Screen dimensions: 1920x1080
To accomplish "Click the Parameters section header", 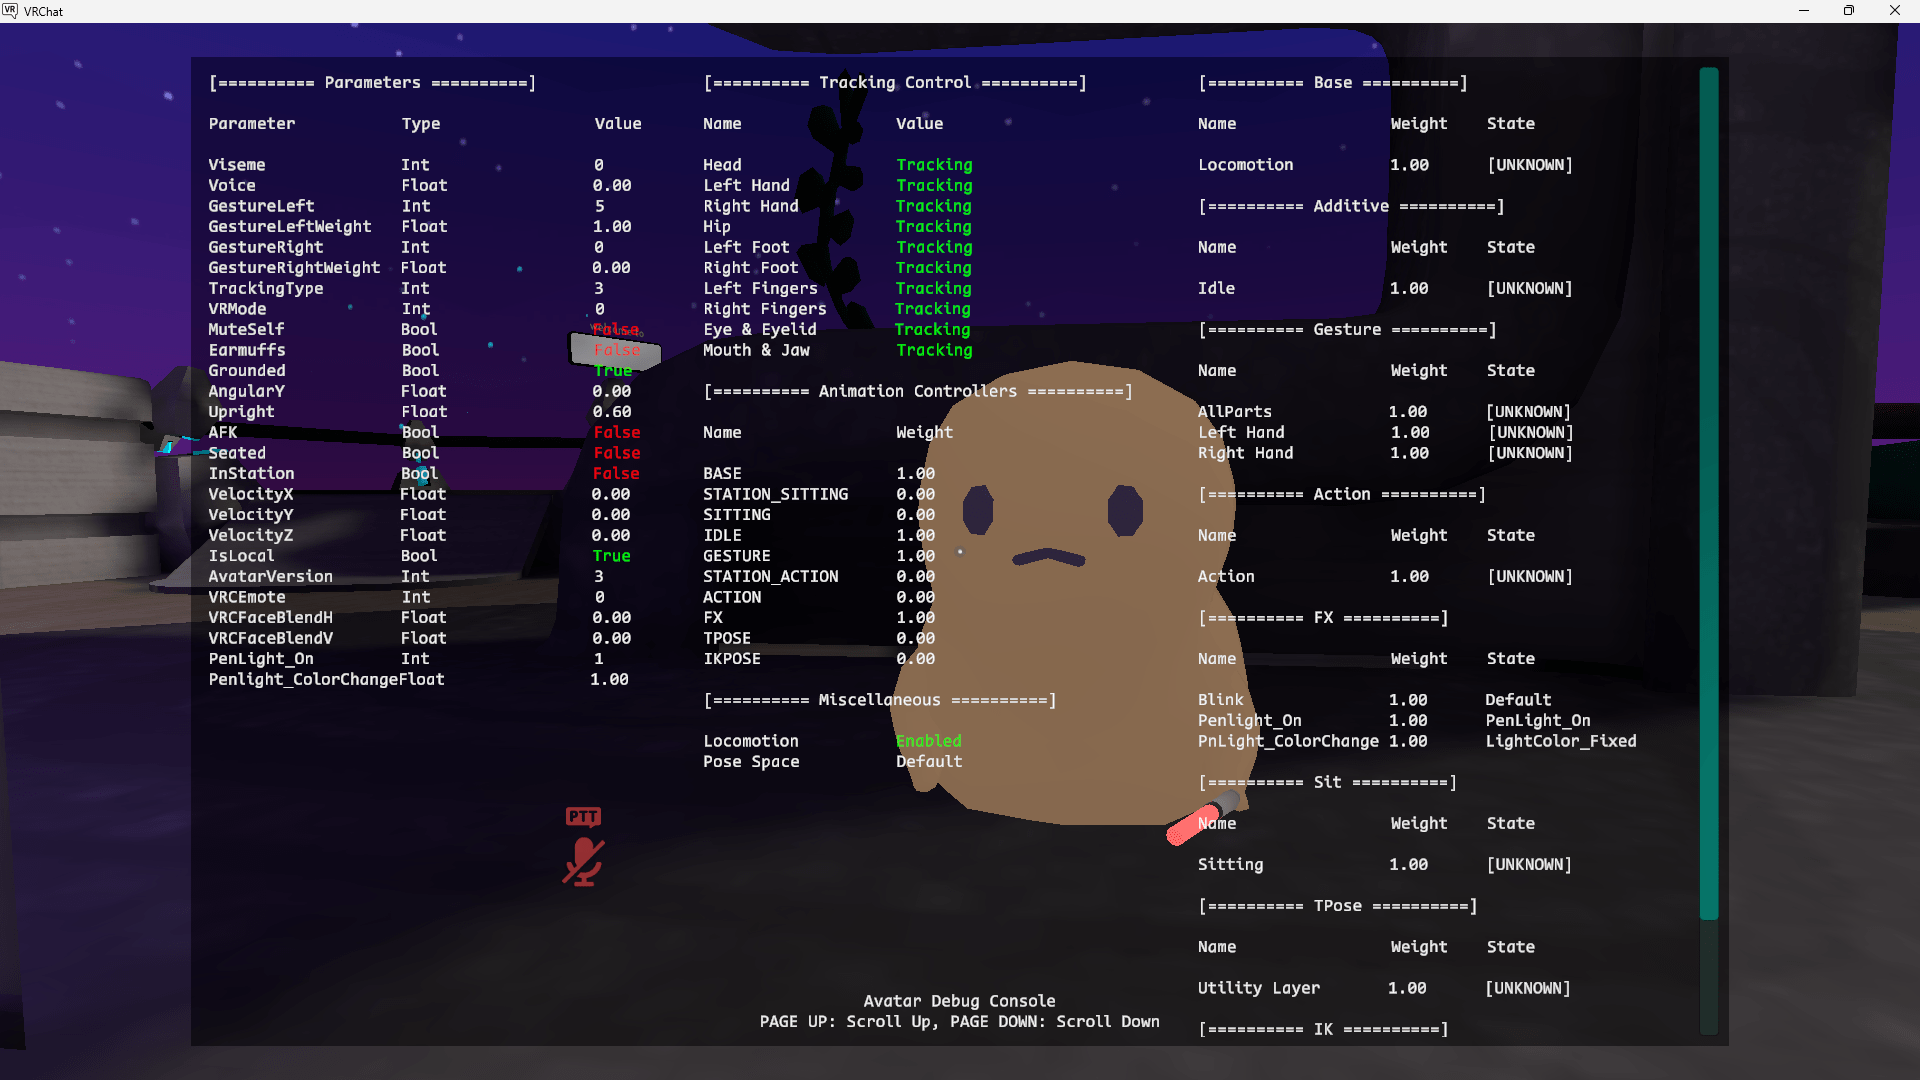I will point(372,83).
